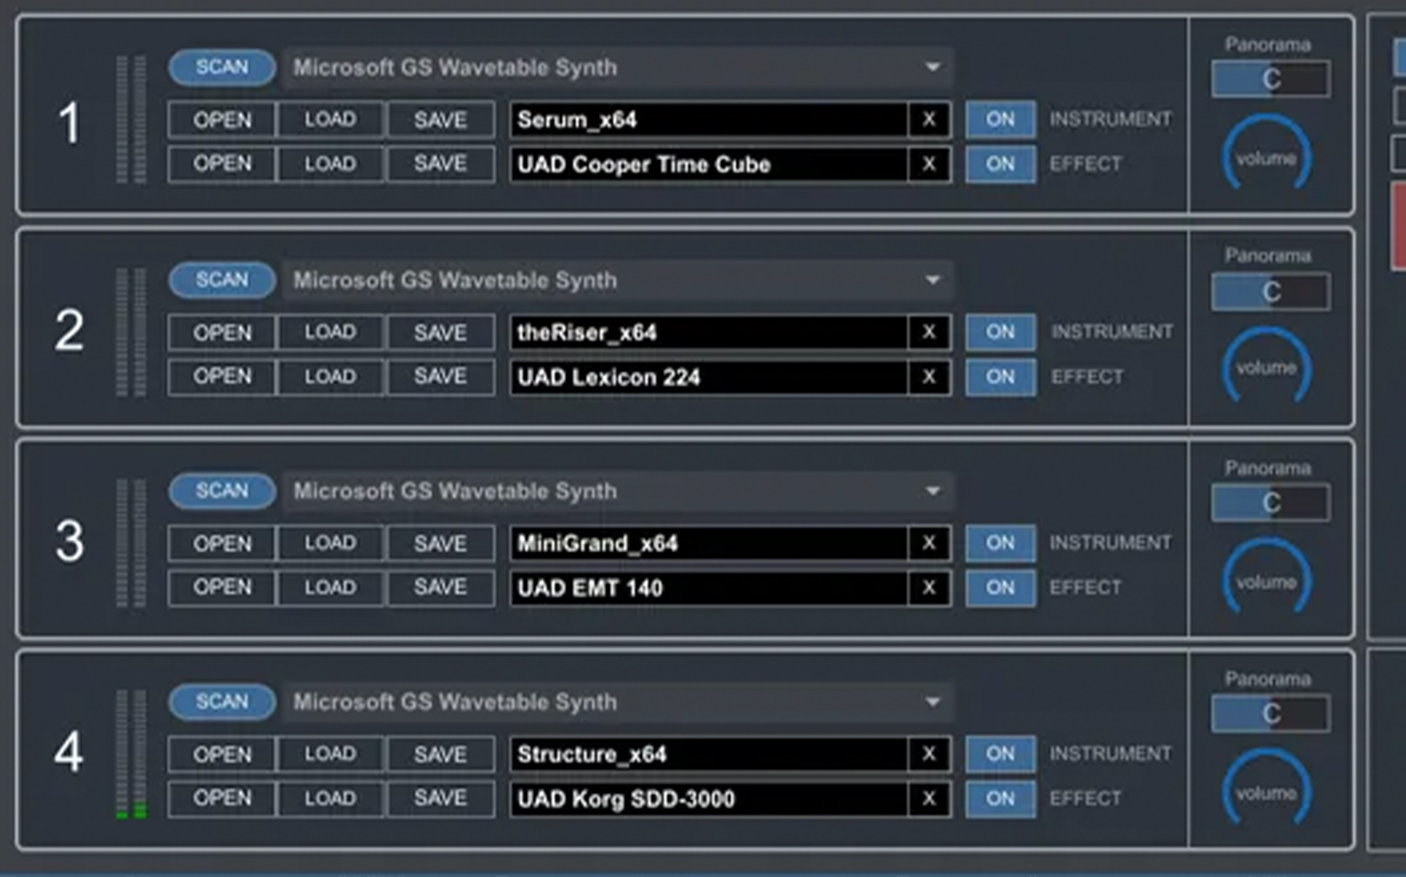The height and width of the screenshot is (877, 1406).
Task: Click OPEN for channel 3 MiniGrand instrument
Action: [222, 543]
